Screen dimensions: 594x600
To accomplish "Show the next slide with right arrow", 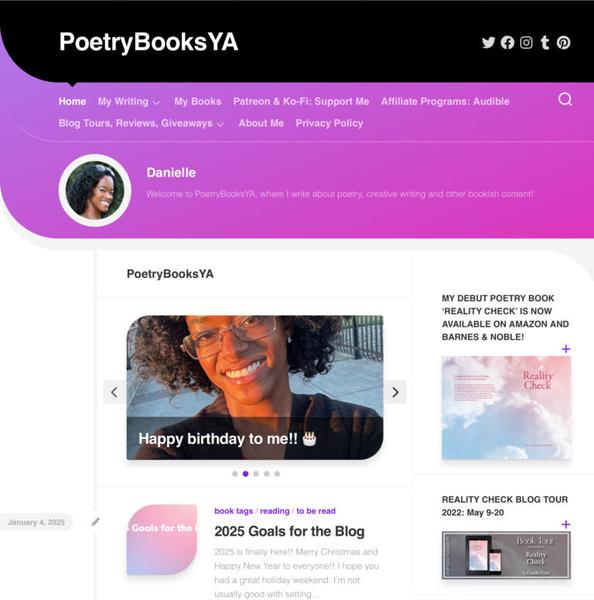I will click(x=395, y=392).
